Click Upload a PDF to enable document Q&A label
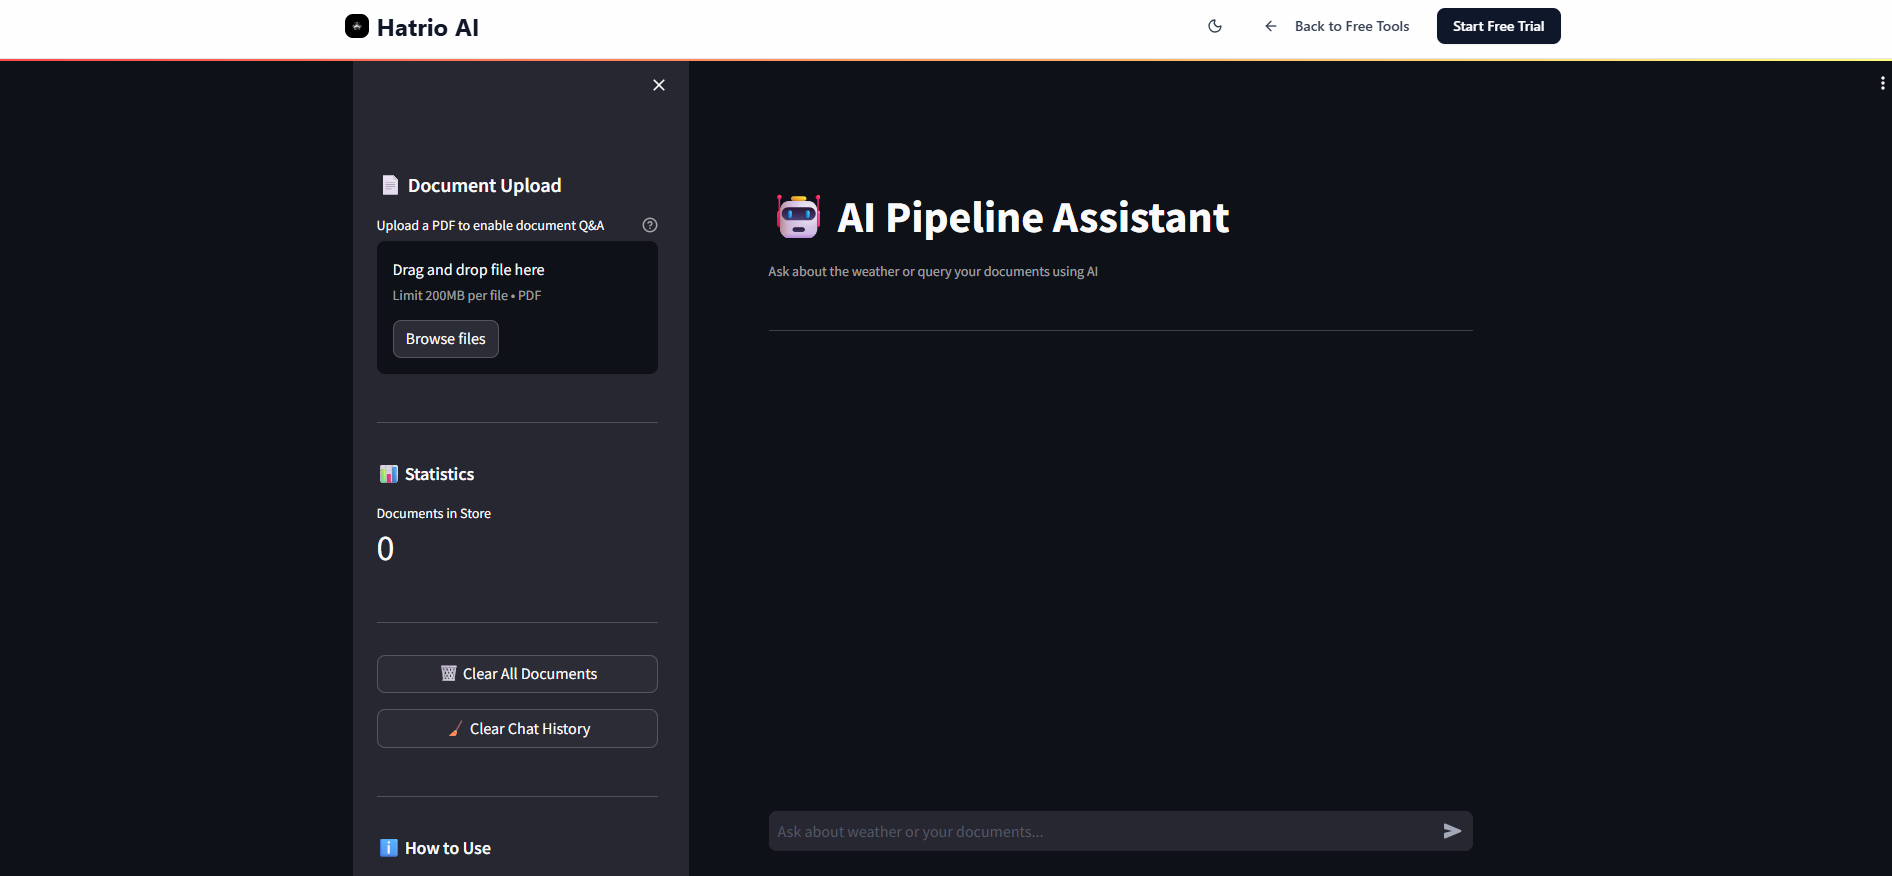The image size is (1892, 876). (490, 225)
